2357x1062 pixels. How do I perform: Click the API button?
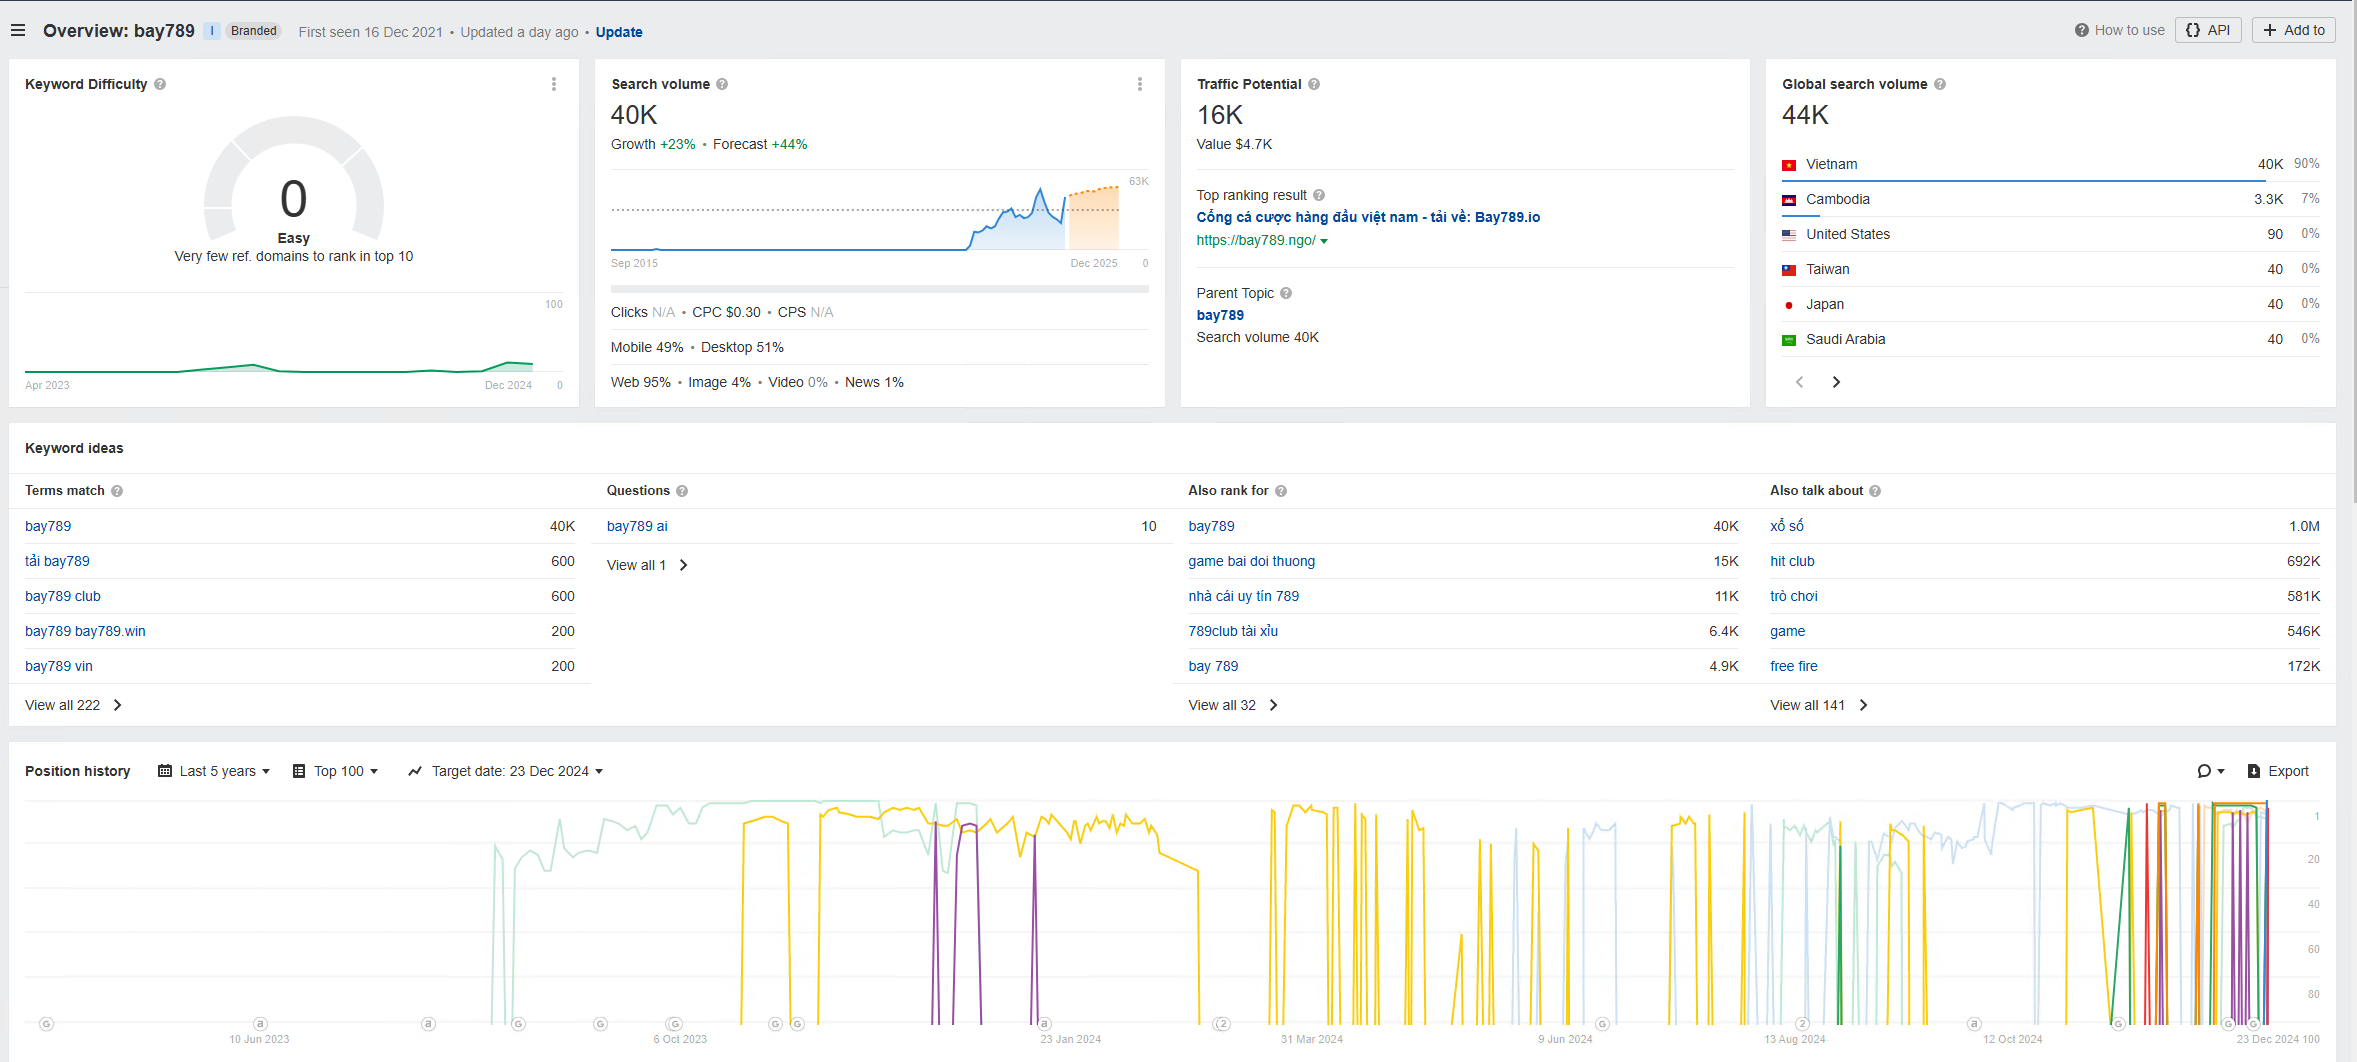point(2208,30)
